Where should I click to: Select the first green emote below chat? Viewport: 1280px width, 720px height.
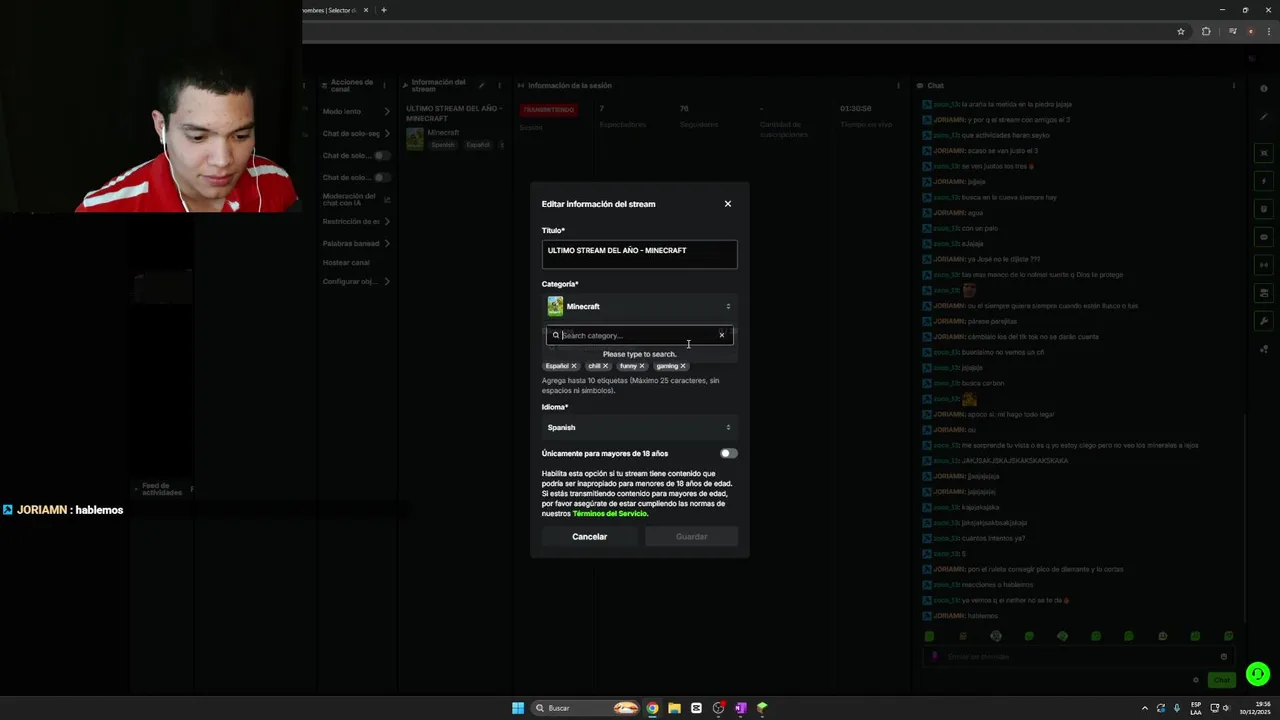pyautogui.click(x=929, y=636)
